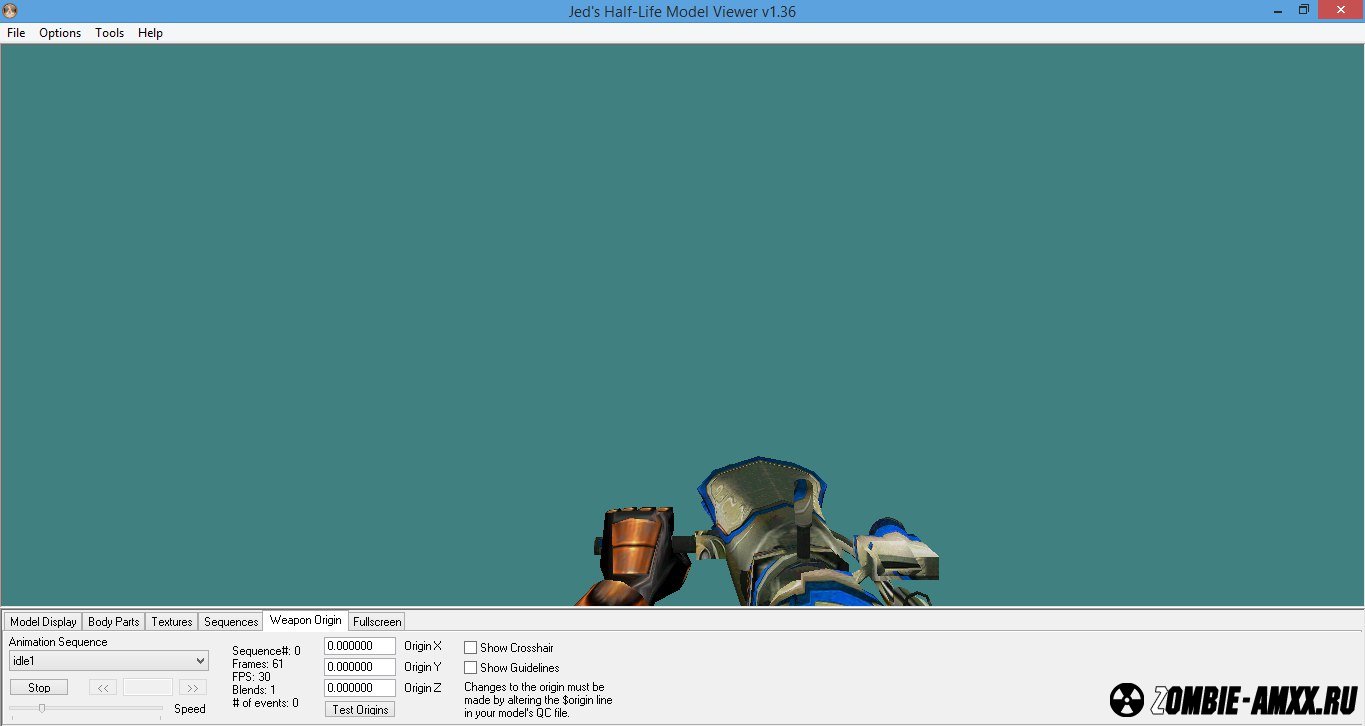The height and width of the screenshot is (726, 1365).
Task: Open the Help menu
Action: point(150,33)
